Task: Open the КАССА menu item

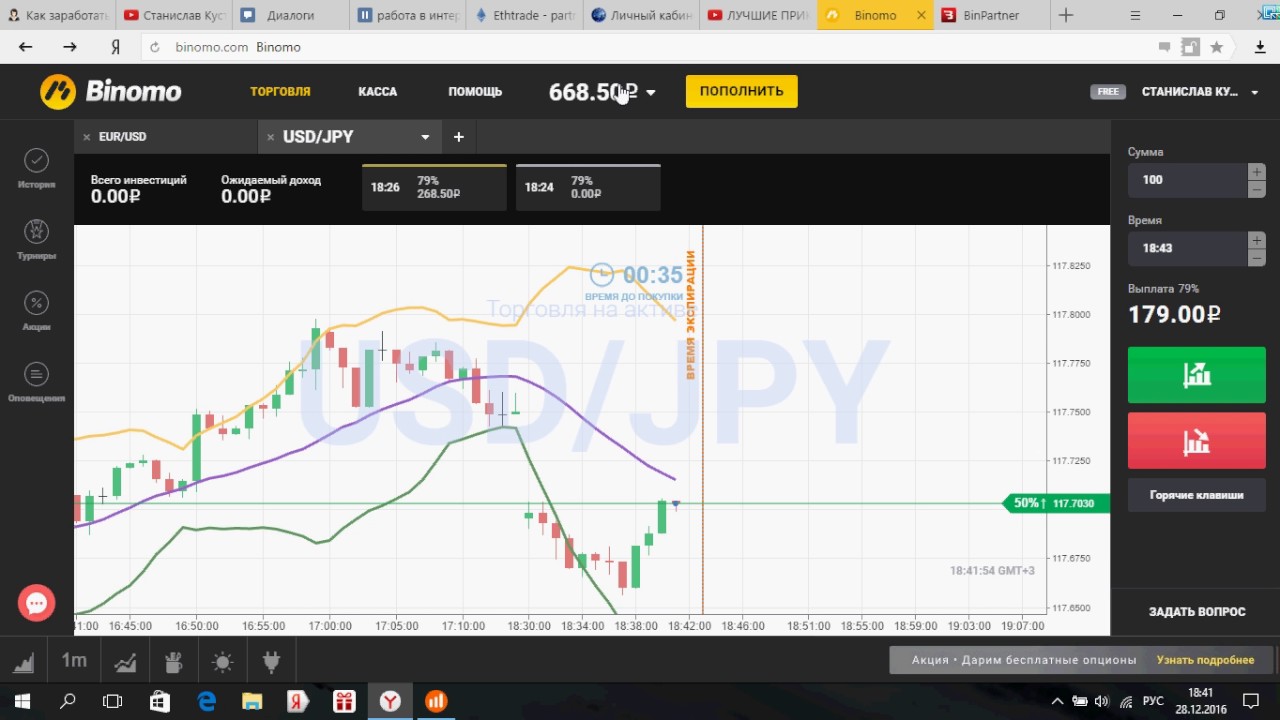Action: pos(378,91)
